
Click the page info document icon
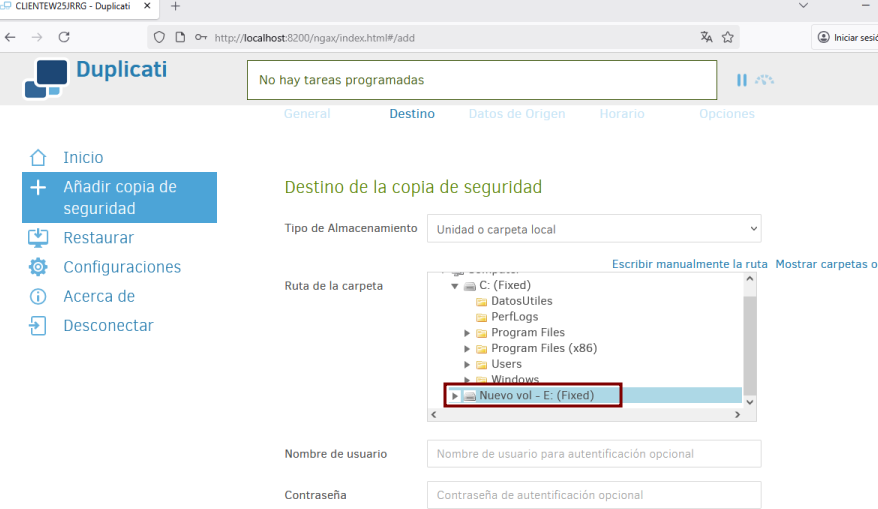click(x=180, y=38)
